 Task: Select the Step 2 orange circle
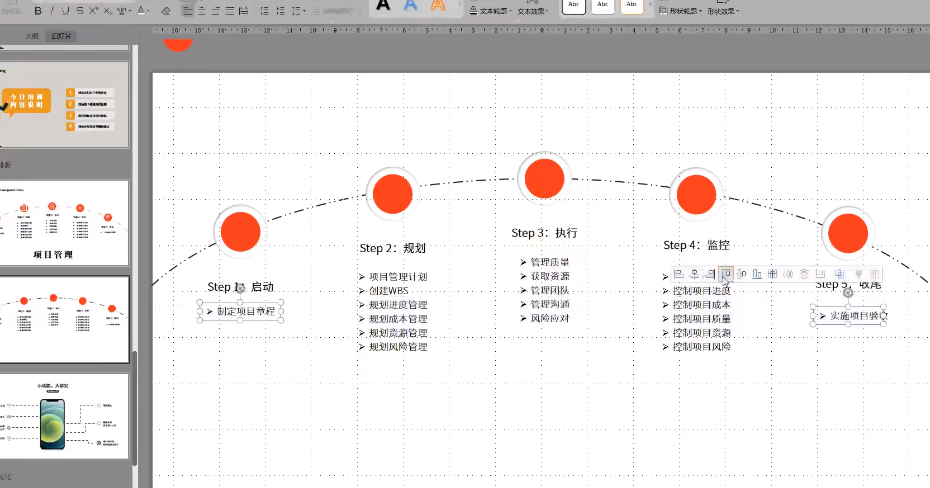tap(392, 194)
